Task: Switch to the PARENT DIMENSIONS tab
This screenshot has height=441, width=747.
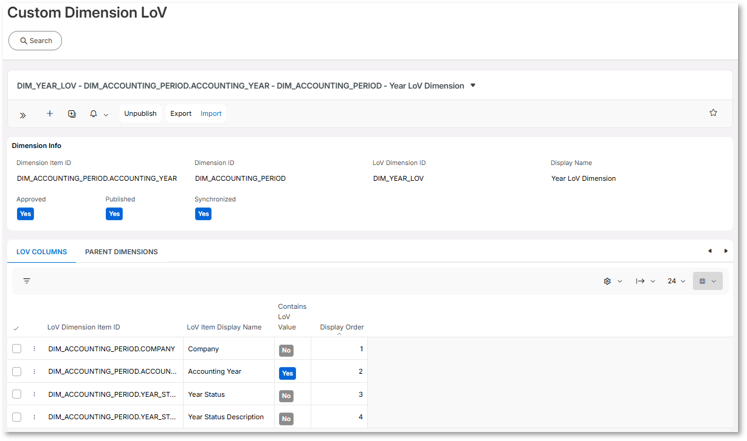Action: pyautogui.click(x=121, y=252)
